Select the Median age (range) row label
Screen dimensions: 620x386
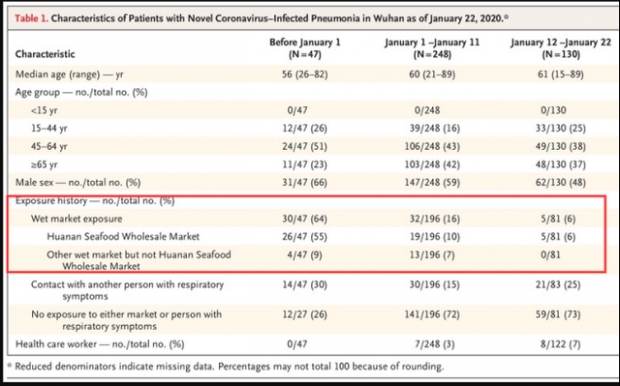pos(69,74)
